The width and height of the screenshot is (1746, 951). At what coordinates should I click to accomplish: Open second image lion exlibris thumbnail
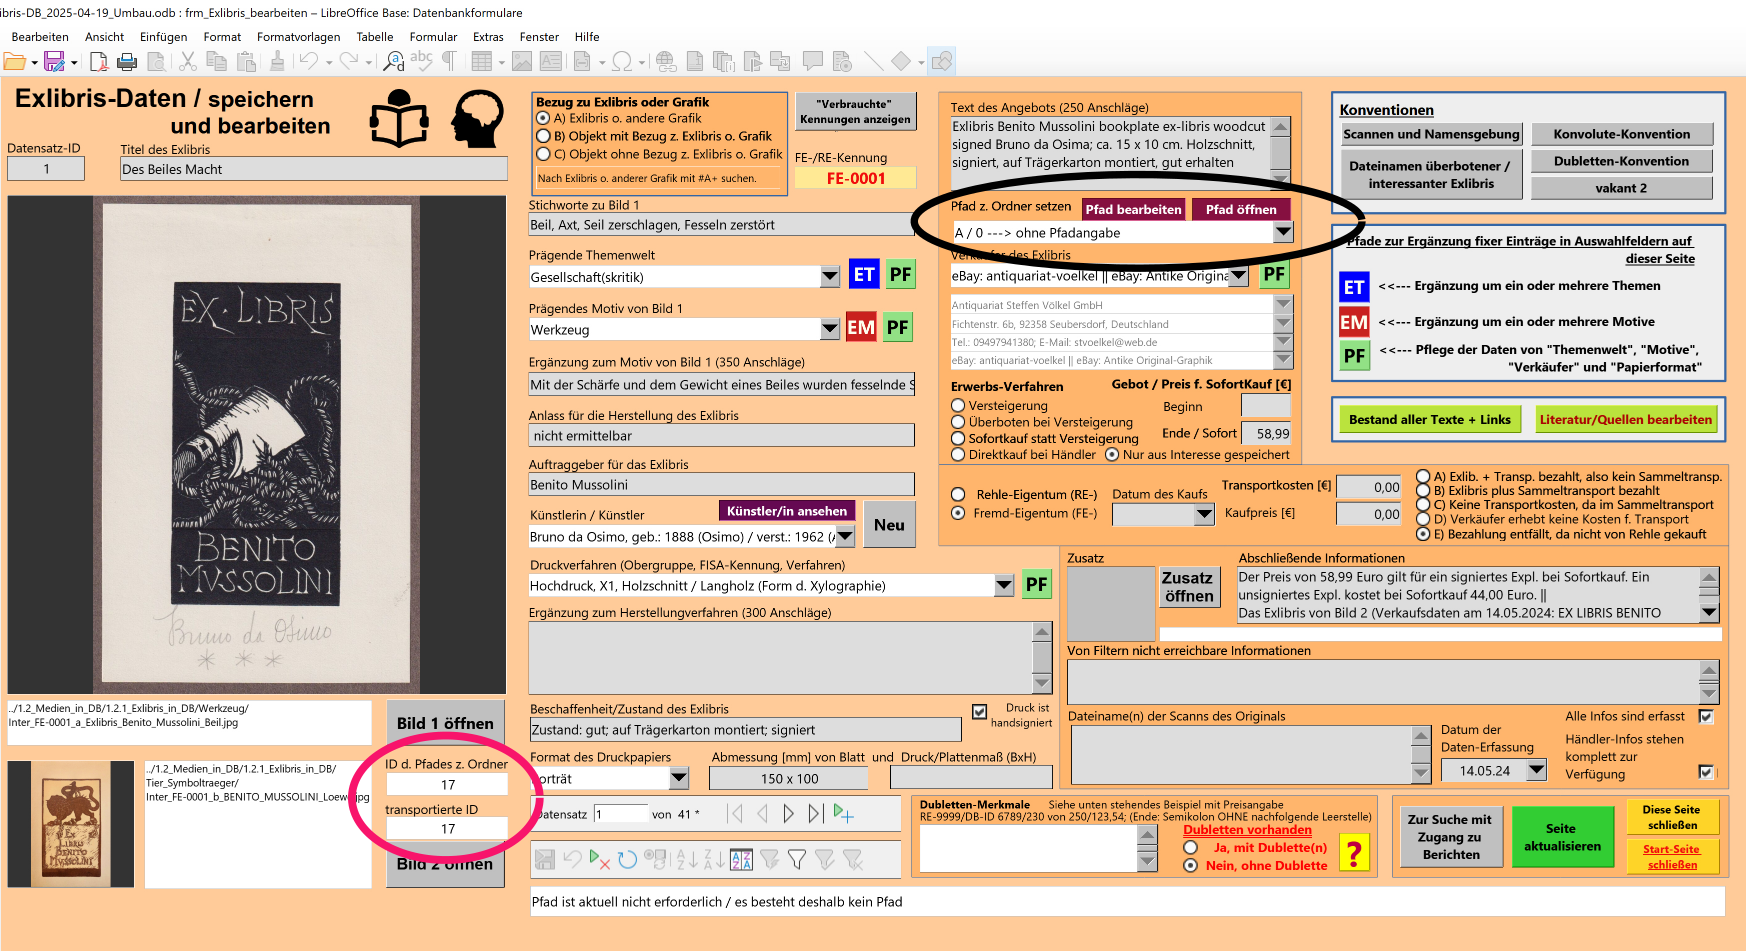(70, 824)
